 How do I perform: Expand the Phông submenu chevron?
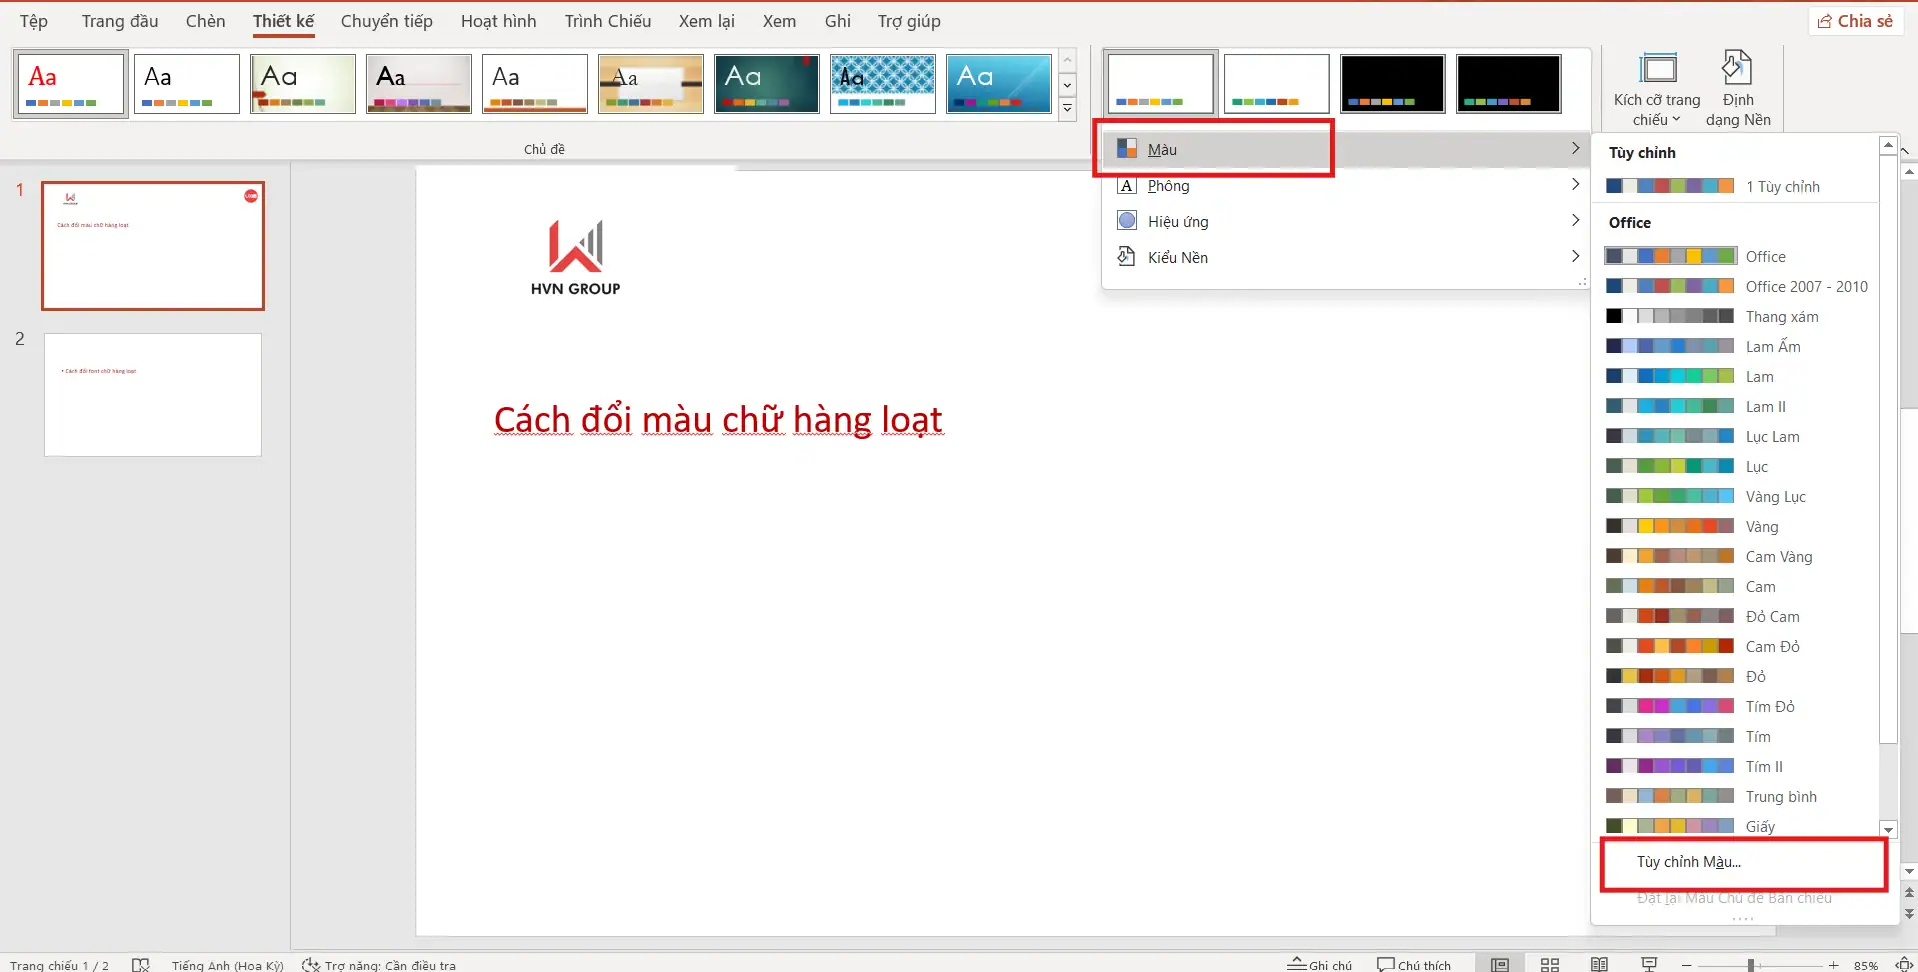click(x=1575, y=185)
